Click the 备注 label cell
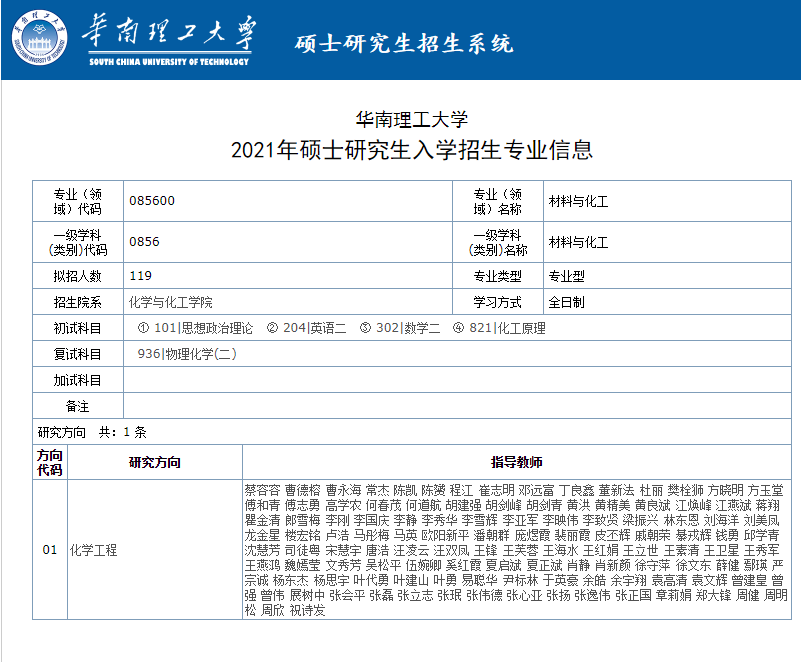Image resolution: width=805 pixels, height=662 pixels. coord(78,407)
